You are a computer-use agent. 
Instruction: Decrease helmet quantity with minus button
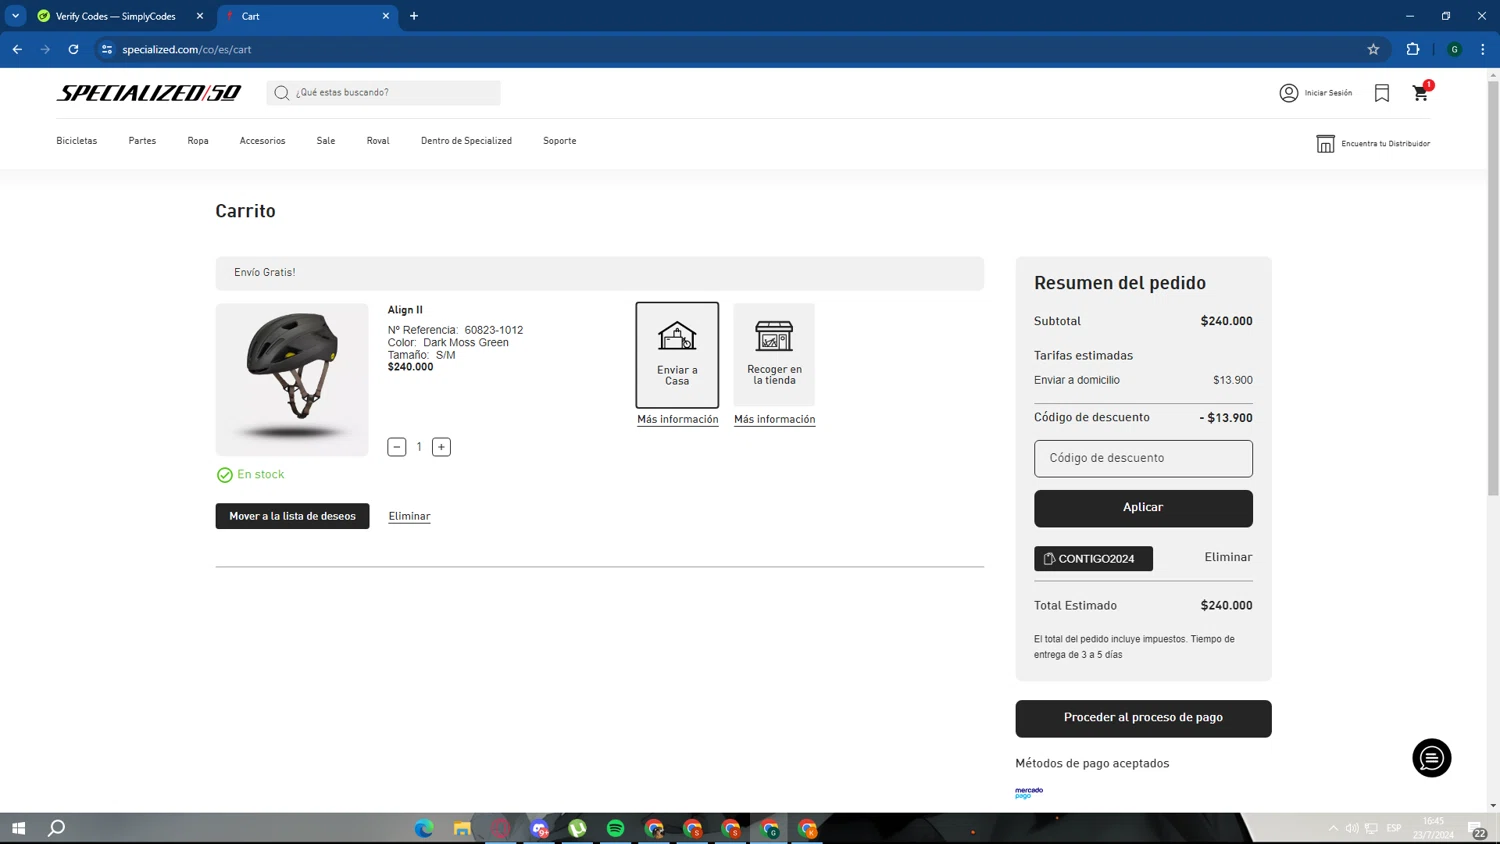(397, 447)
